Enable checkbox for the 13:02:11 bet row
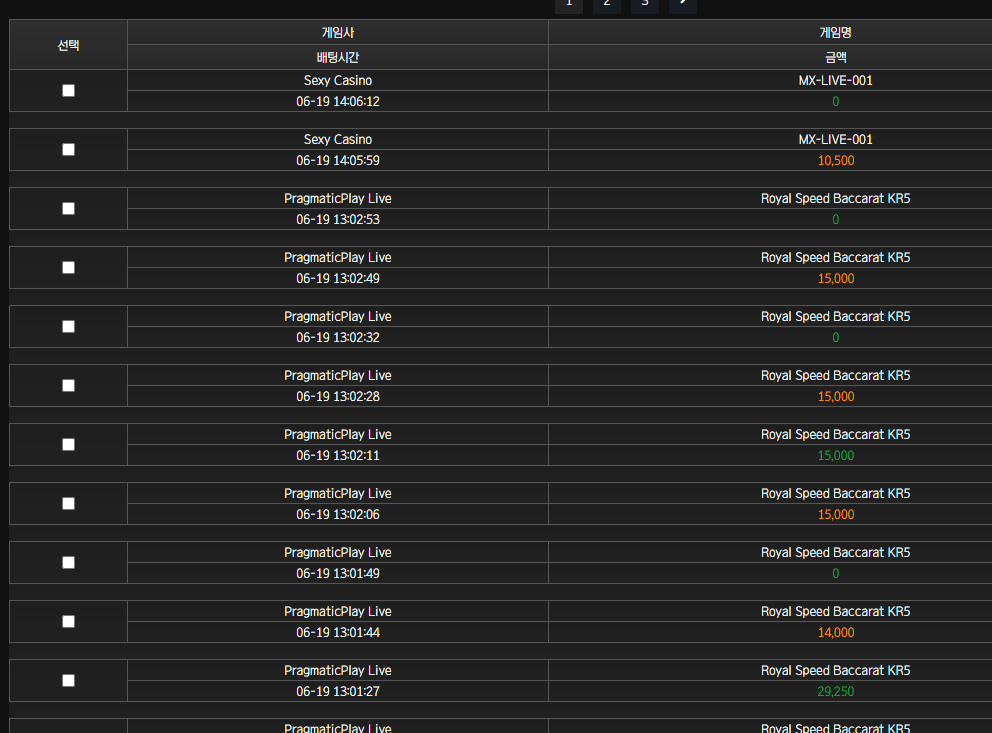 click(68, 445)
